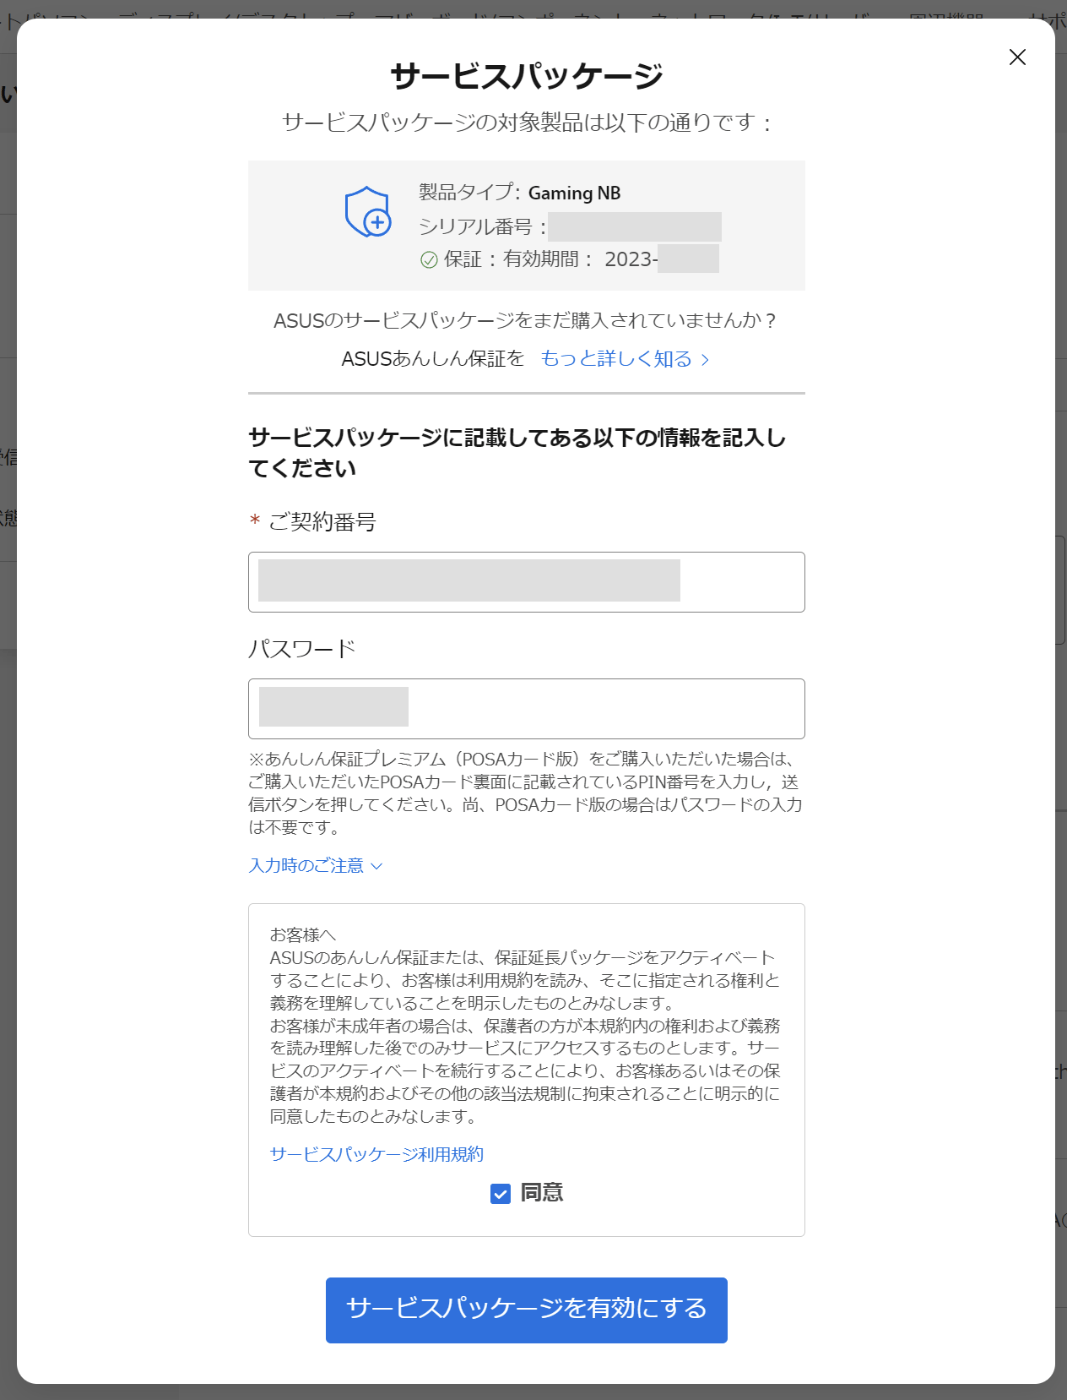Click the 製品タイプ: Gaming NB text
The image size is (1067, 1400).
coord(519,193)
